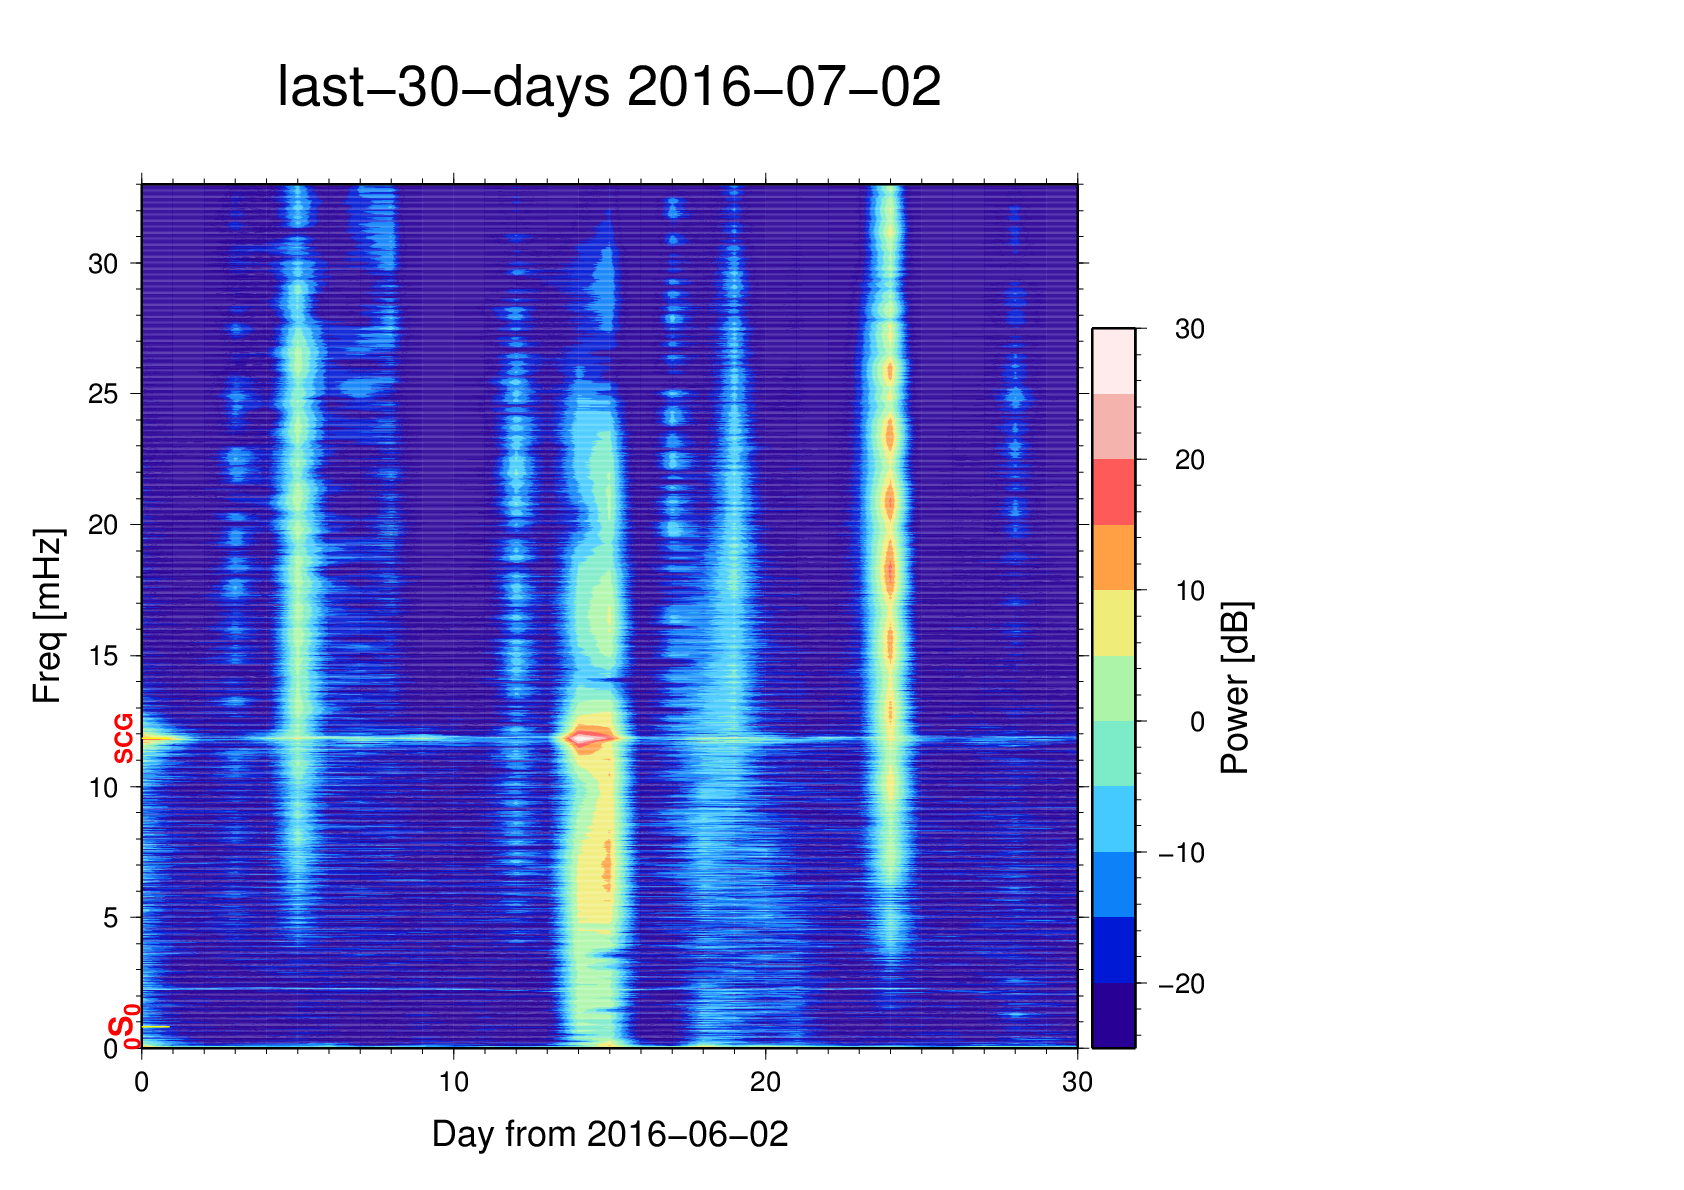Pick the red colorbar segment below 20 dB
This screenshot has width=1684, height=1190.
point(1113,492)
